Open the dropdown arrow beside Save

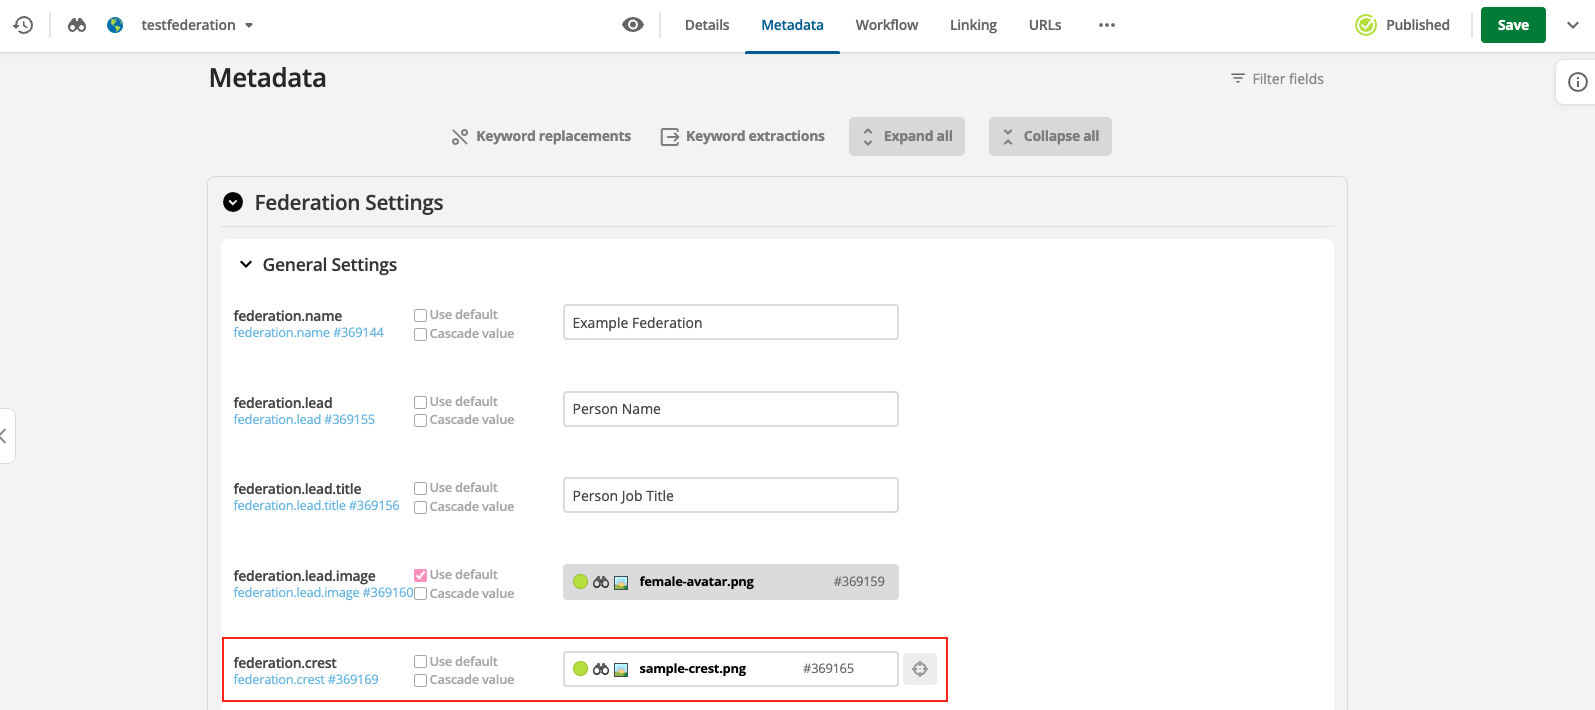coord(1573,25)
